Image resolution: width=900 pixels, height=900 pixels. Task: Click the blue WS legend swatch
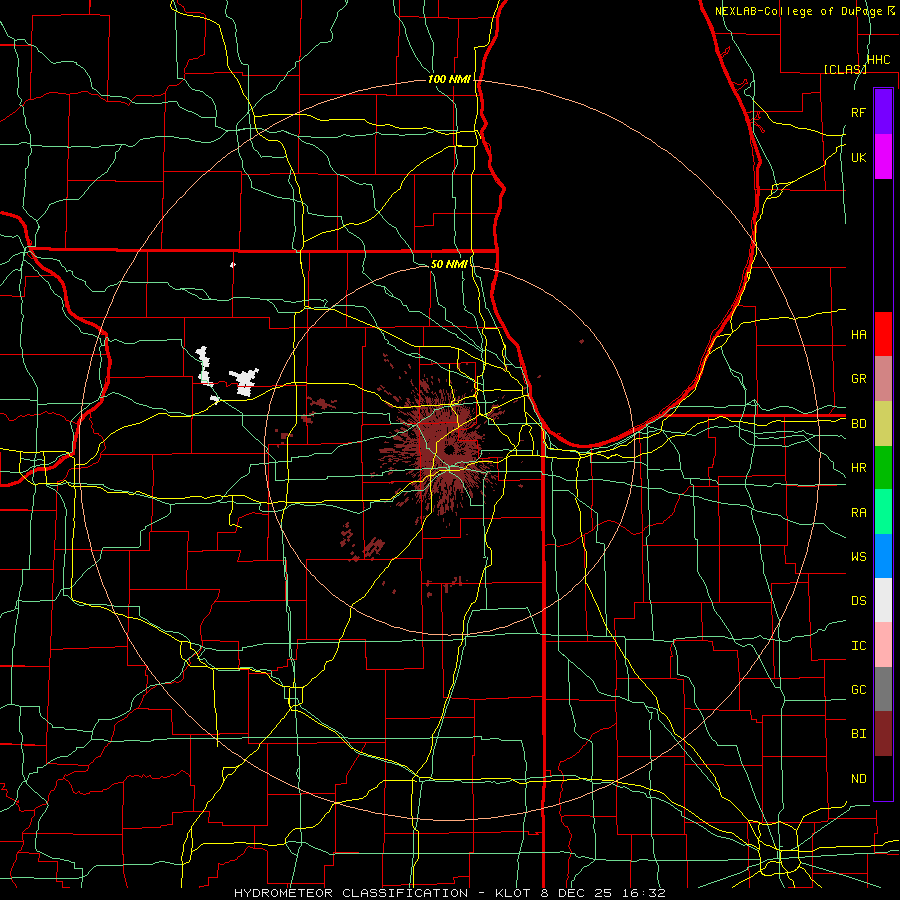[x=883, y=556]
